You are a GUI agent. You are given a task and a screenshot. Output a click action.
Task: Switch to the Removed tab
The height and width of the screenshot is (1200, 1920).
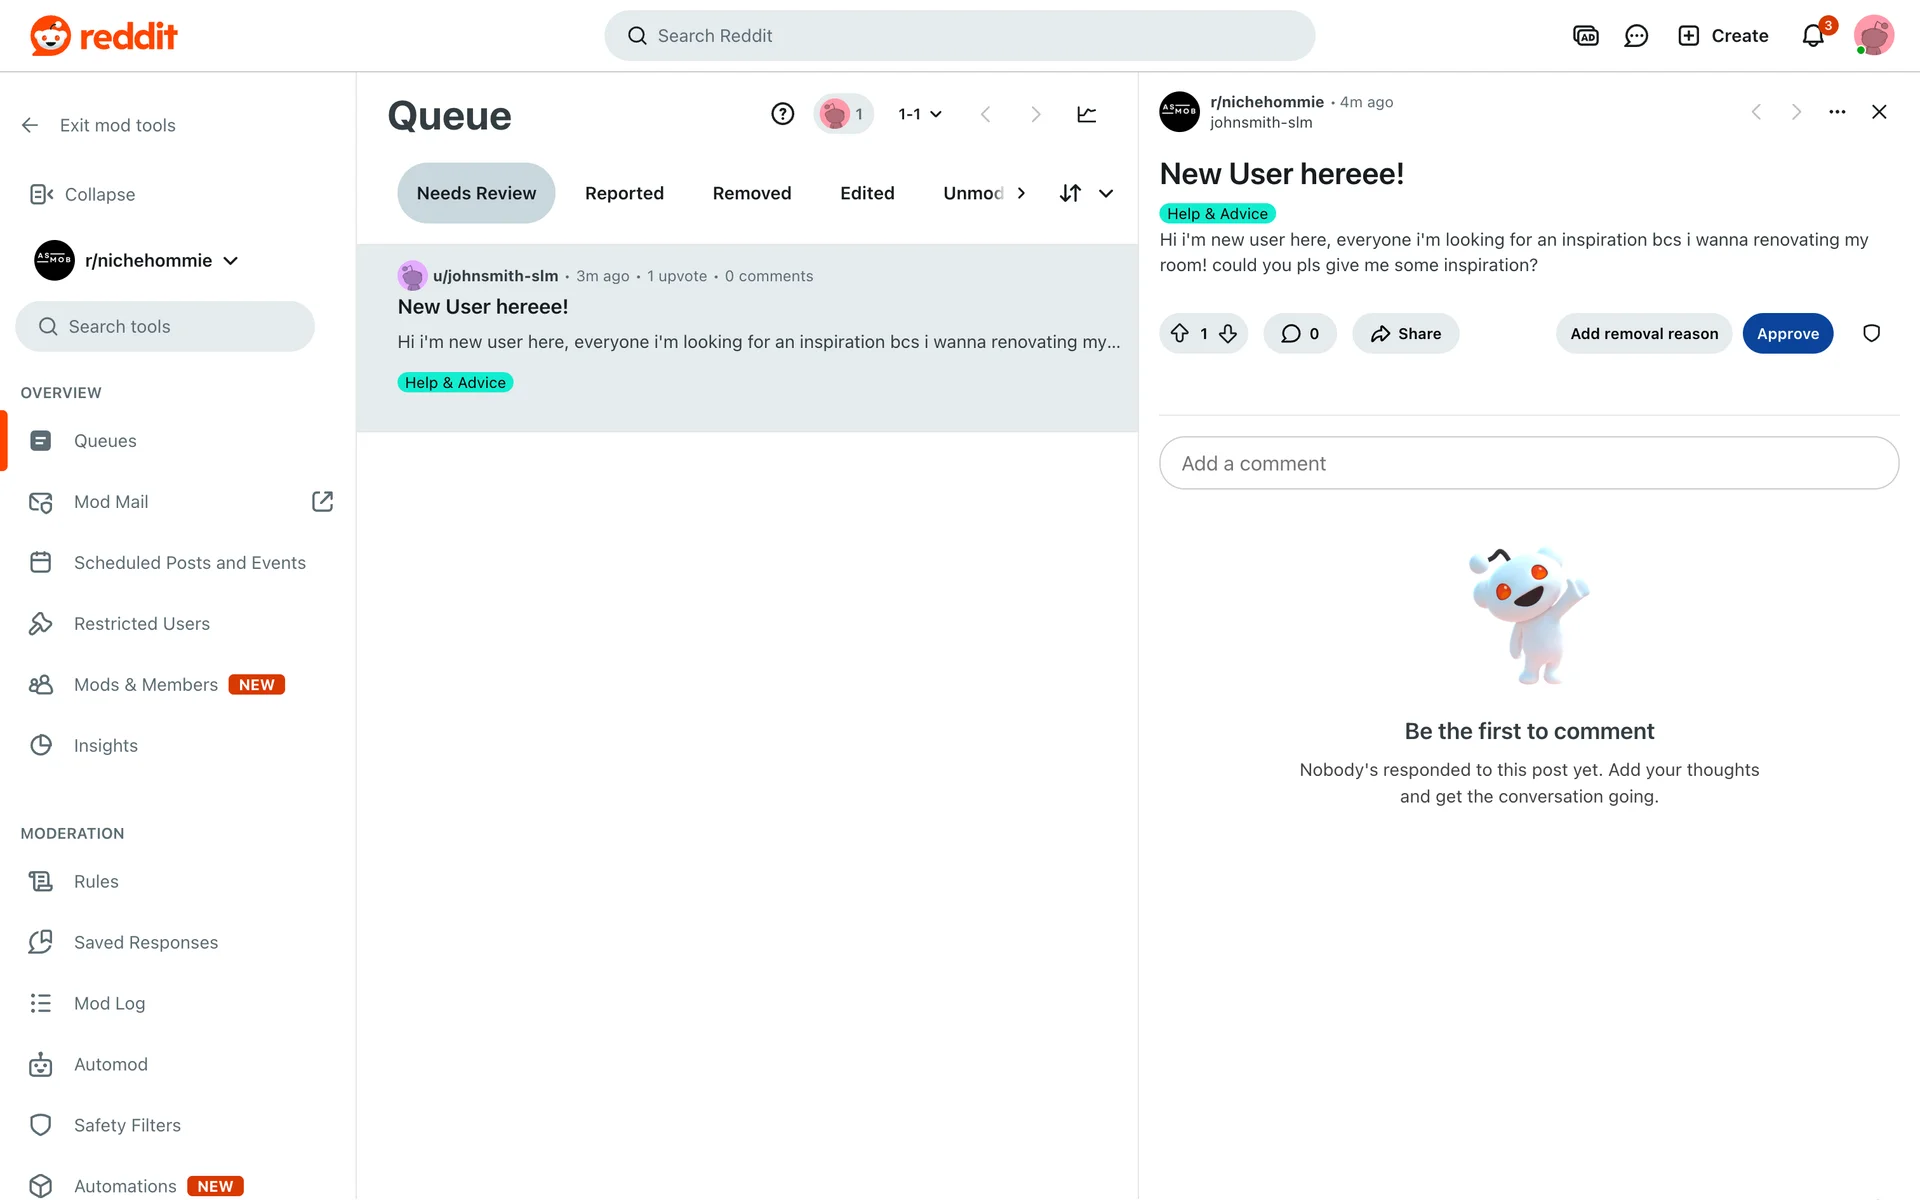coord(751,193)
